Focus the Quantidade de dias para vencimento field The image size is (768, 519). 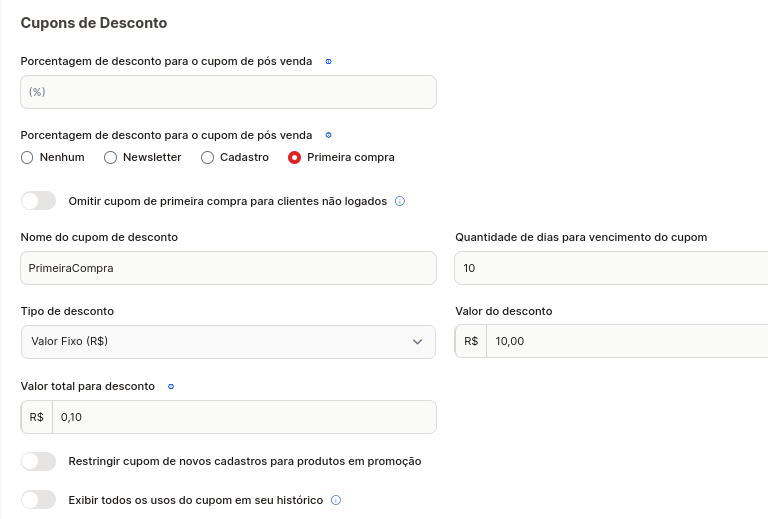click(x=611, y=268)
